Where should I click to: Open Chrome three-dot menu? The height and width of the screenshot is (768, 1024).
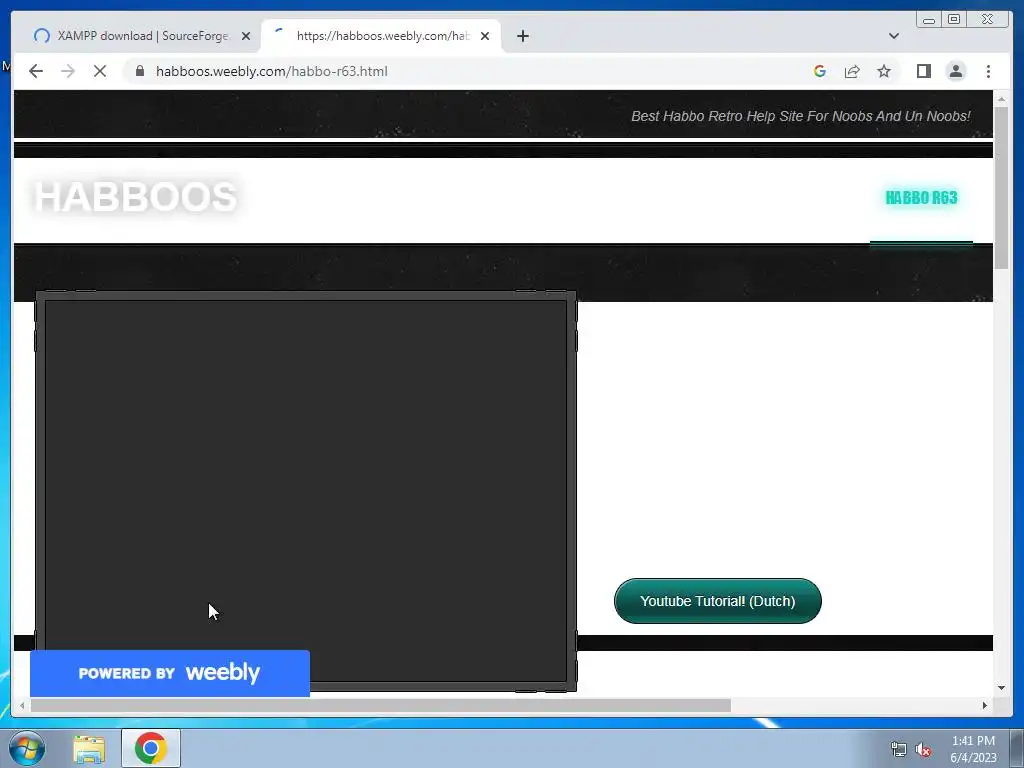pyautogui.click(x=988, y=71)
